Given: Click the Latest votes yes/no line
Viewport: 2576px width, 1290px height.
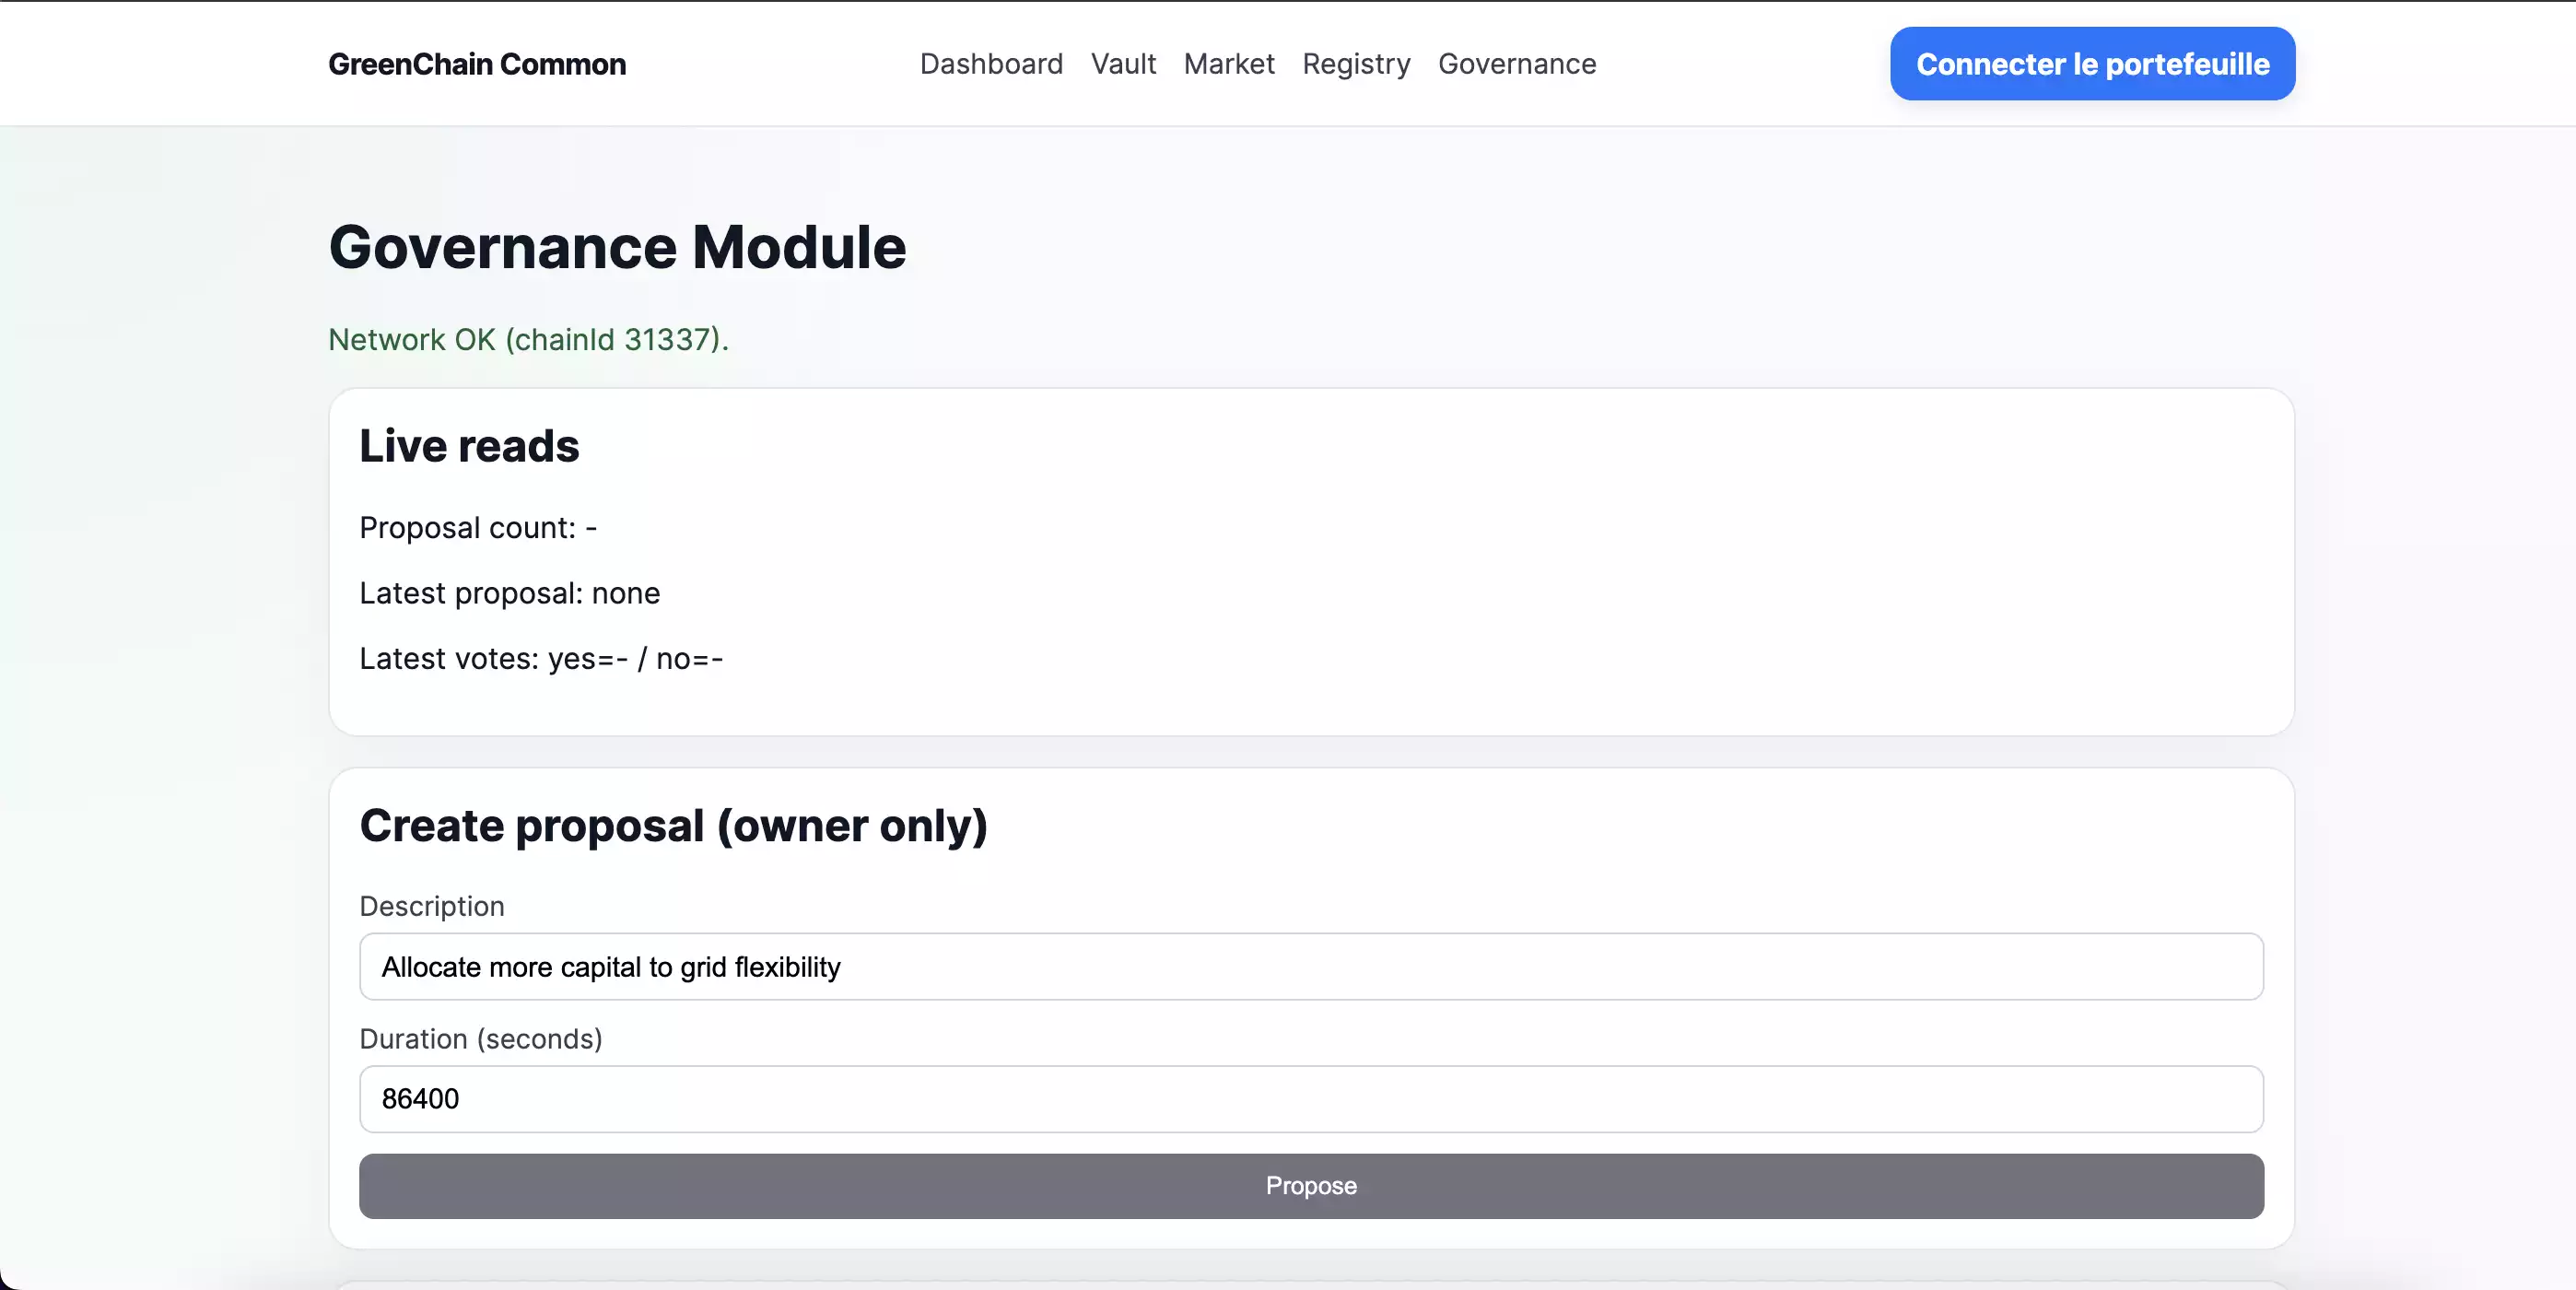Looking at the screenshot, I should tap(540, 659).
